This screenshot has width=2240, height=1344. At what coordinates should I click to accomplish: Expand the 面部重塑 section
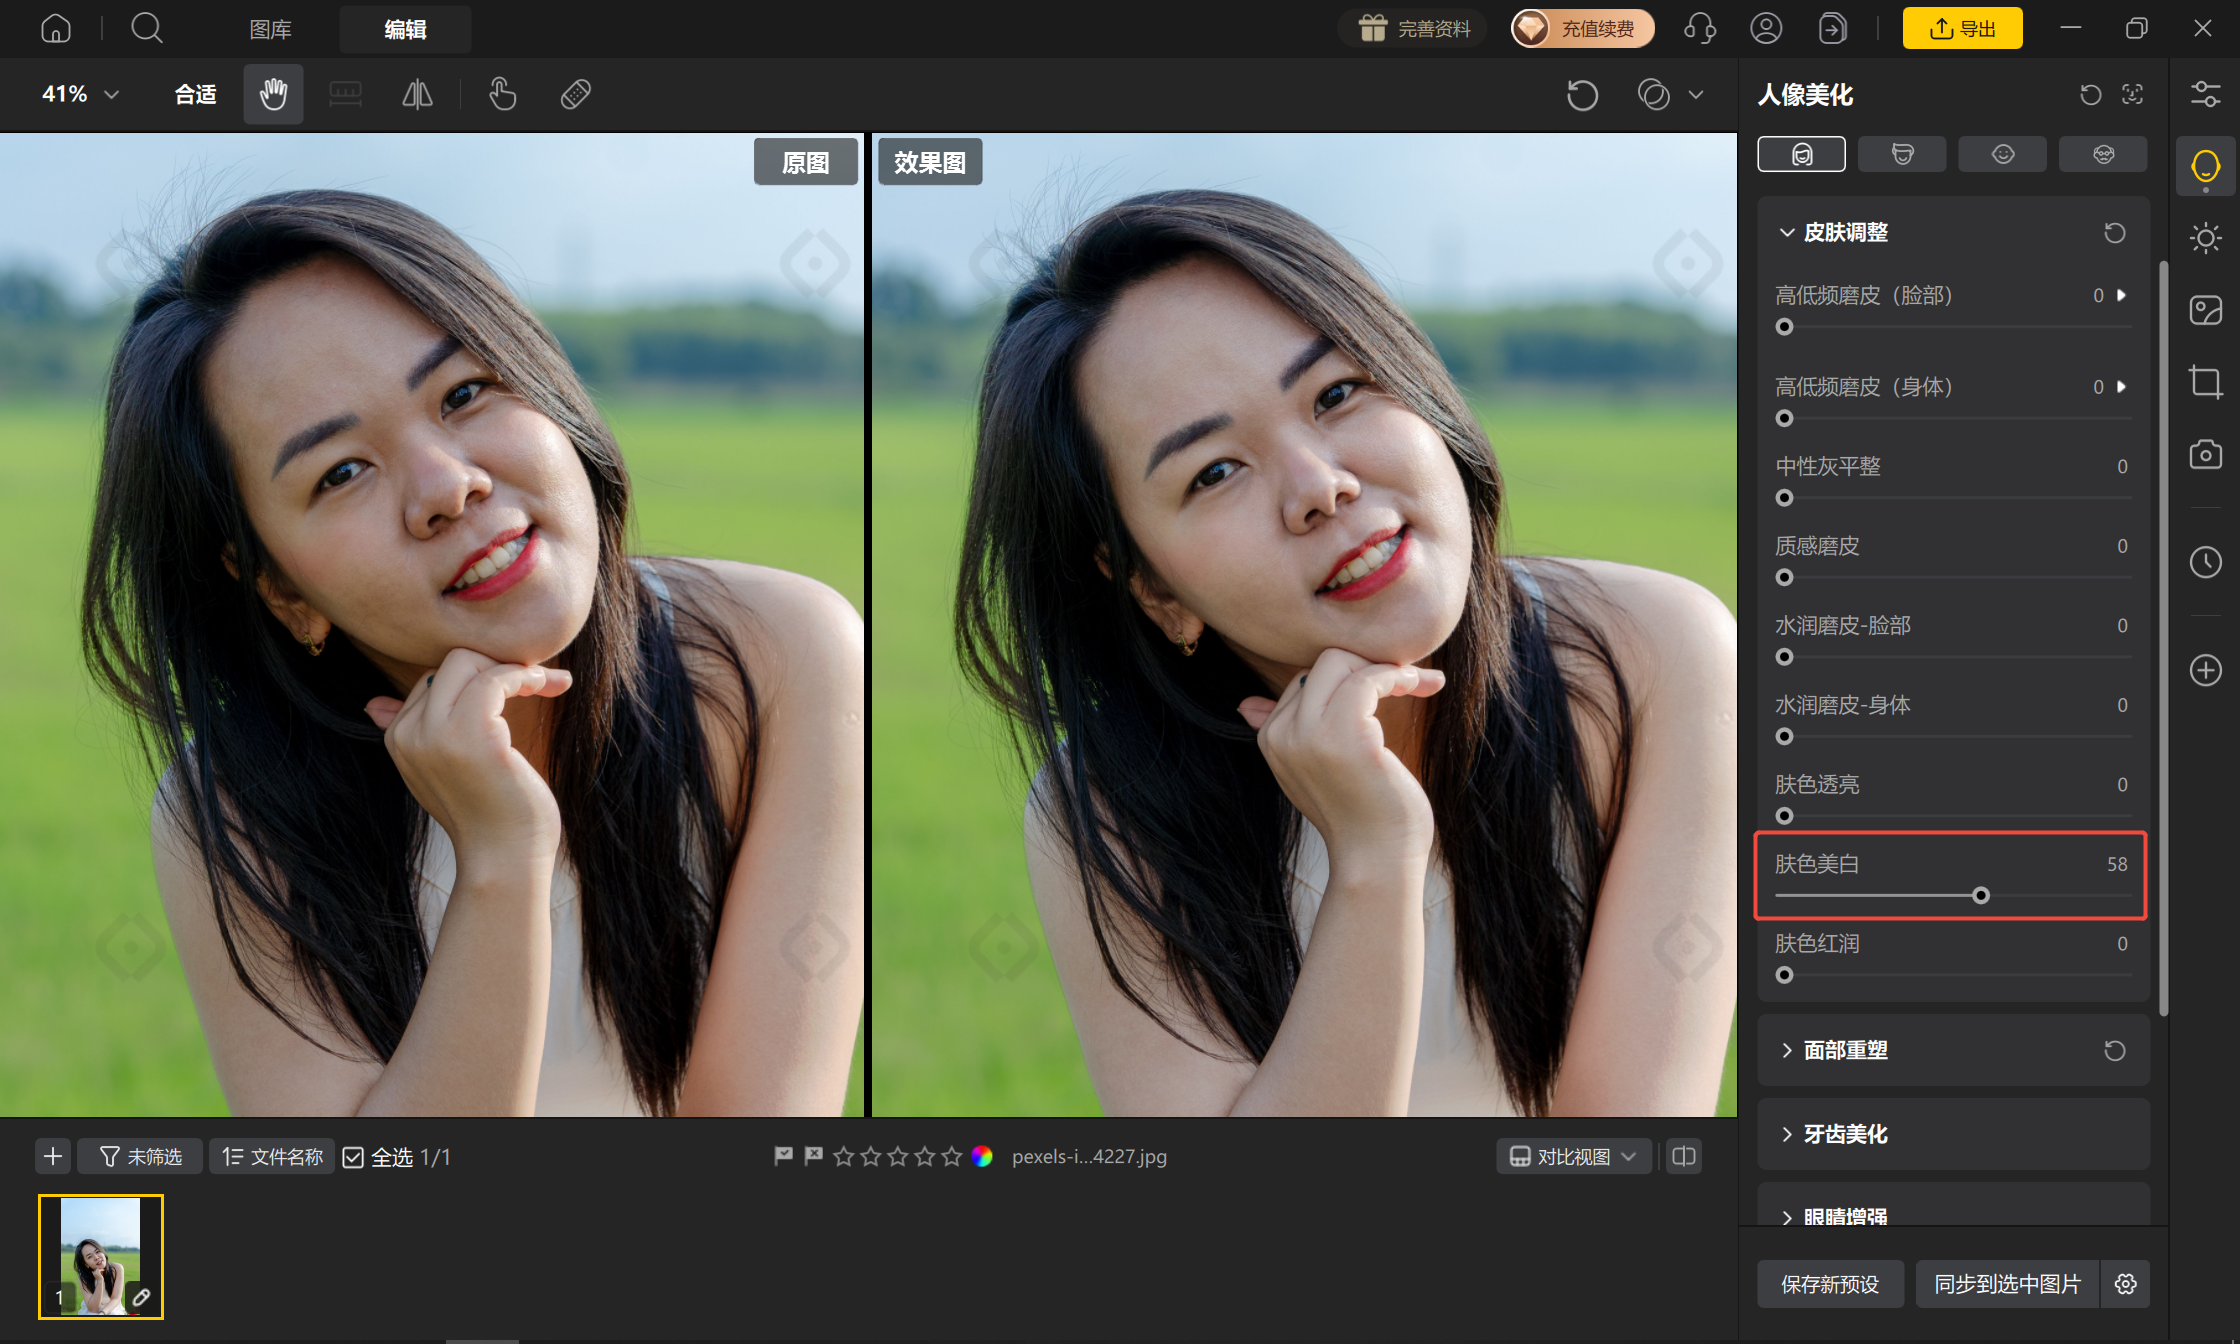point(1787,1051)
